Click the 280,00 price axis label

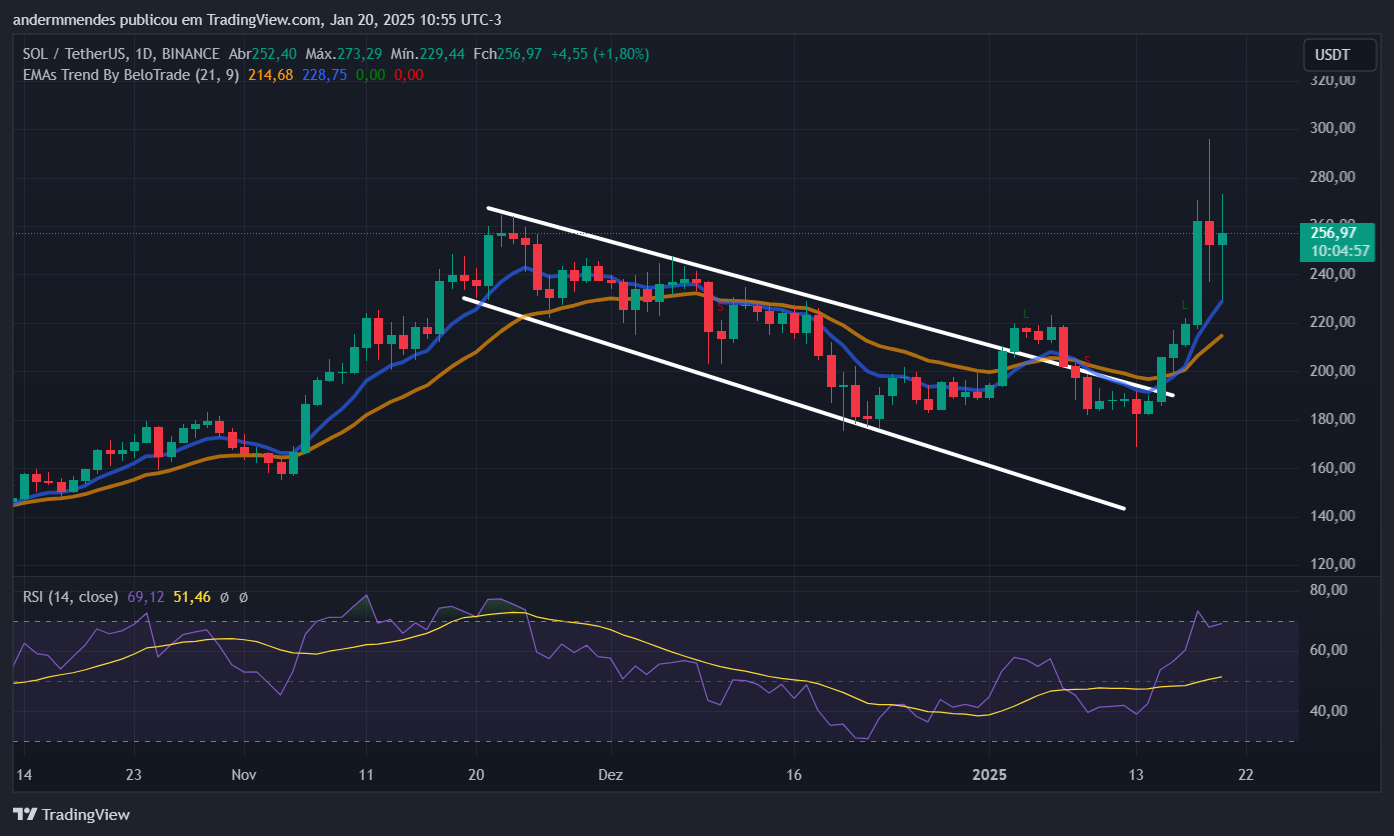pyautogui.click(x=1333, y=177)
